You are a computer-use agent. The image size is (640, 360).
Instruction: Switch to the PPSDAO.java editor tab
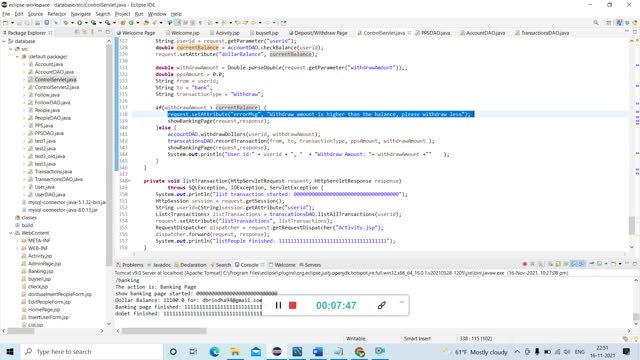(x=433, y=33)
